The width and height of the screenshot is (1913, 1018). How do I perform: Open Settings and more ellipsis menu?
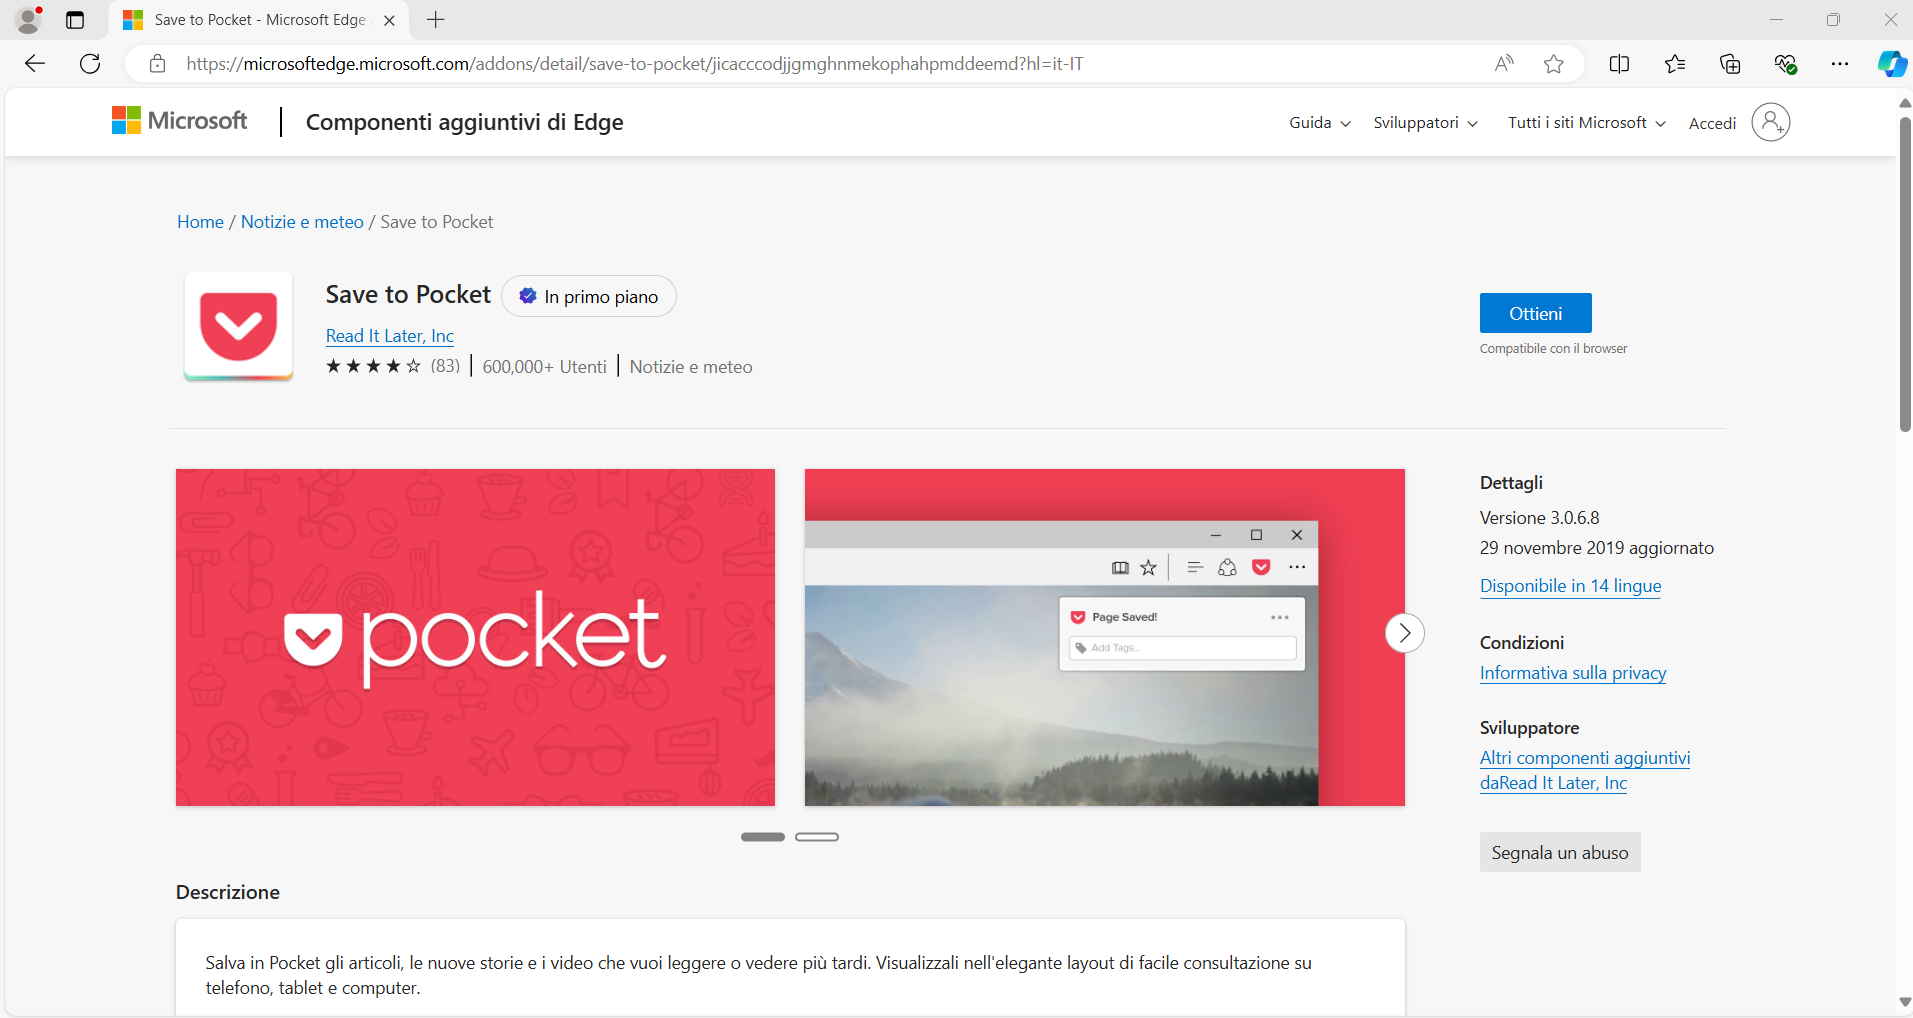click(1840, 64)
